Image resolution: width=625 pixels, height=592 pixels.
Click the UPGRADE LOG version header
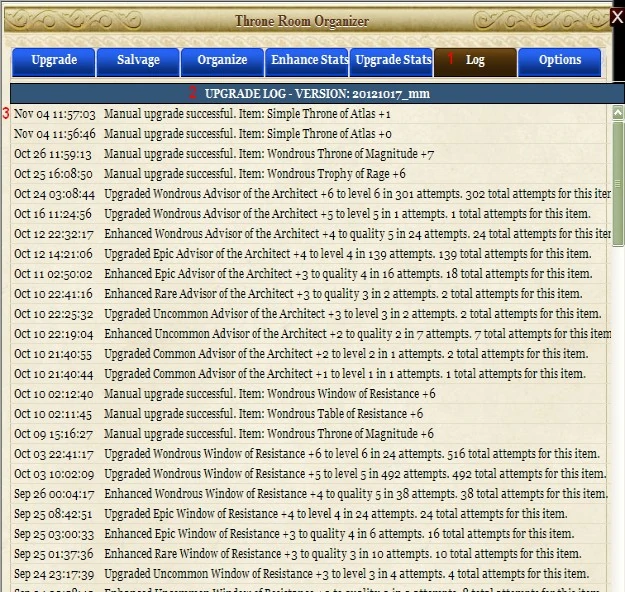317,94
